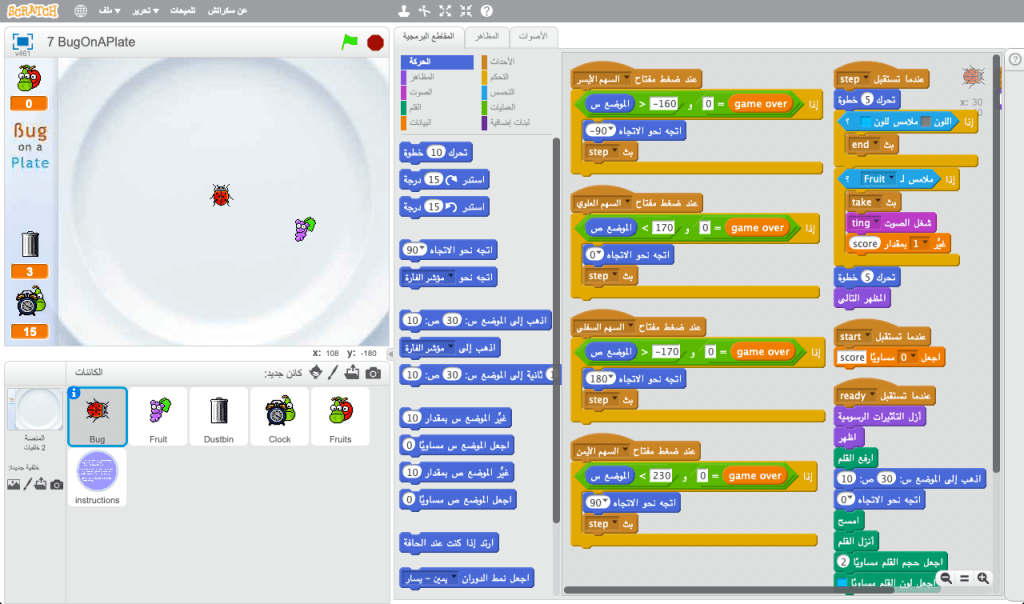Toggle full screen stage mode
Image resolution: width=1024 pixels, height=604 pixels.
point(21,42)
